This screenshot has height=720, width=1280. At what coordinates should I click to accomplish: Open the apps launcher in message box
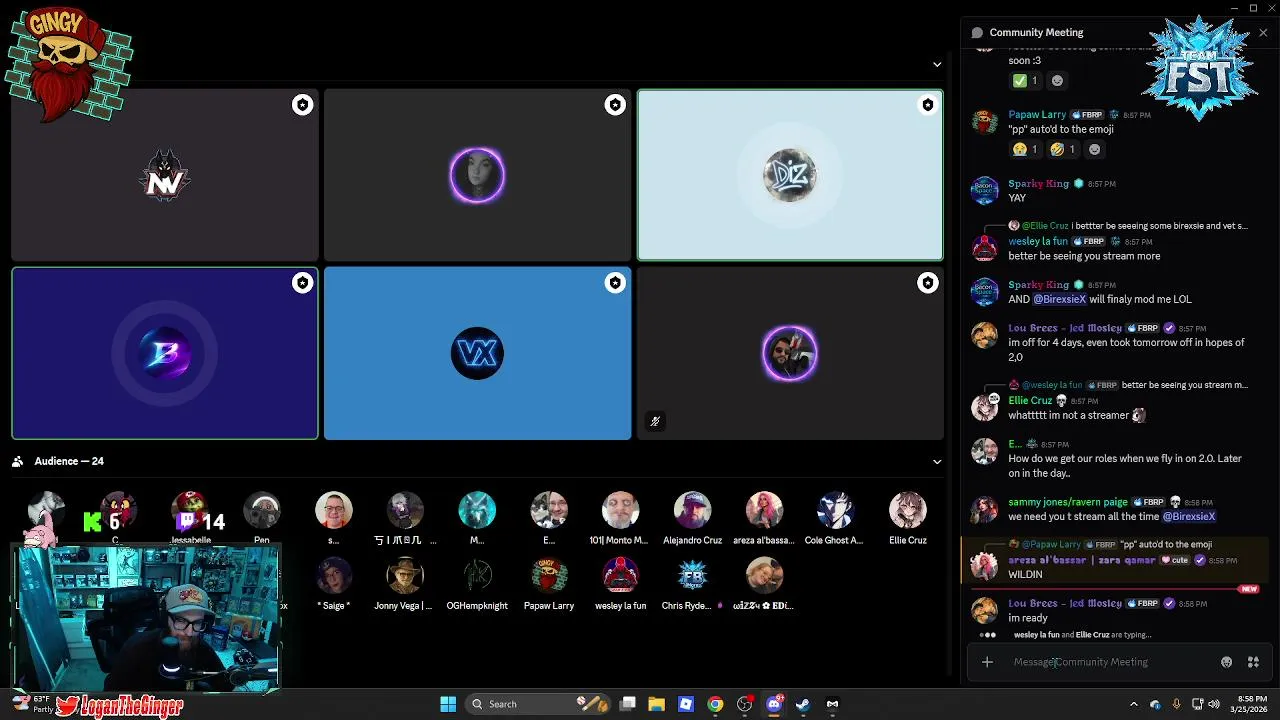click(1253, 662)
